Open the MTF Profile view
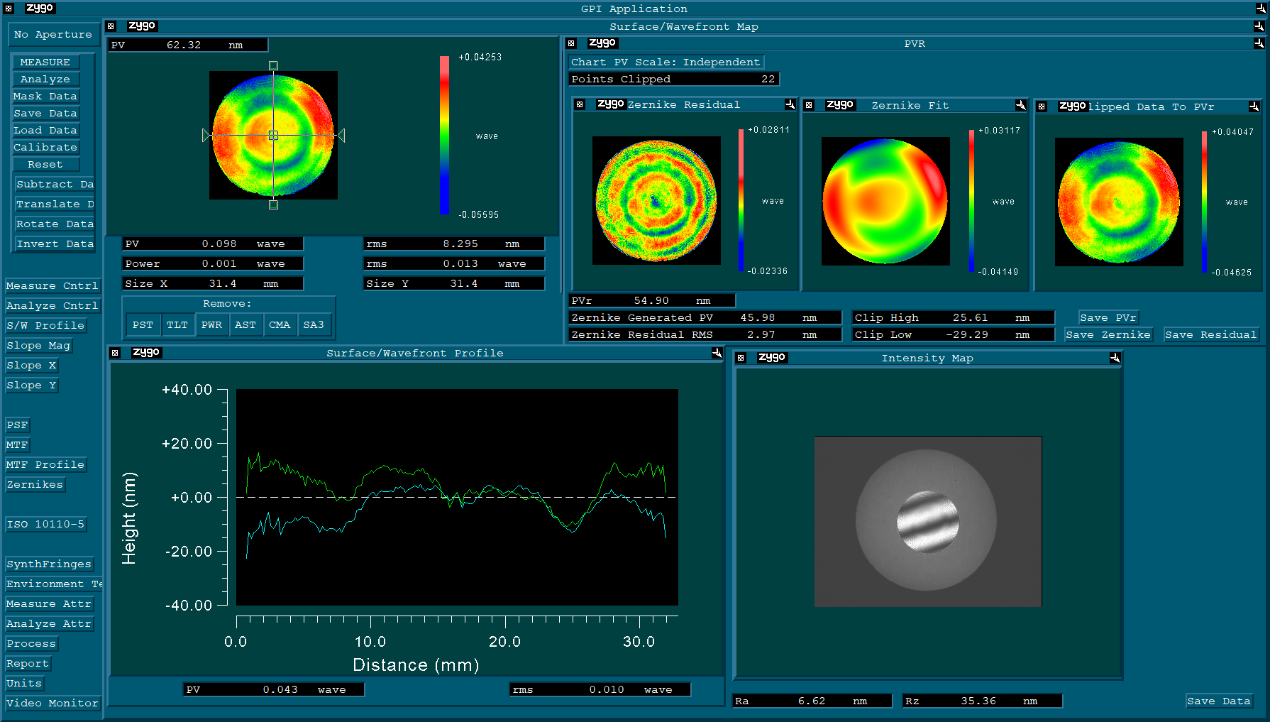Screen dimensions: 1270x722 tap(45, 465)
